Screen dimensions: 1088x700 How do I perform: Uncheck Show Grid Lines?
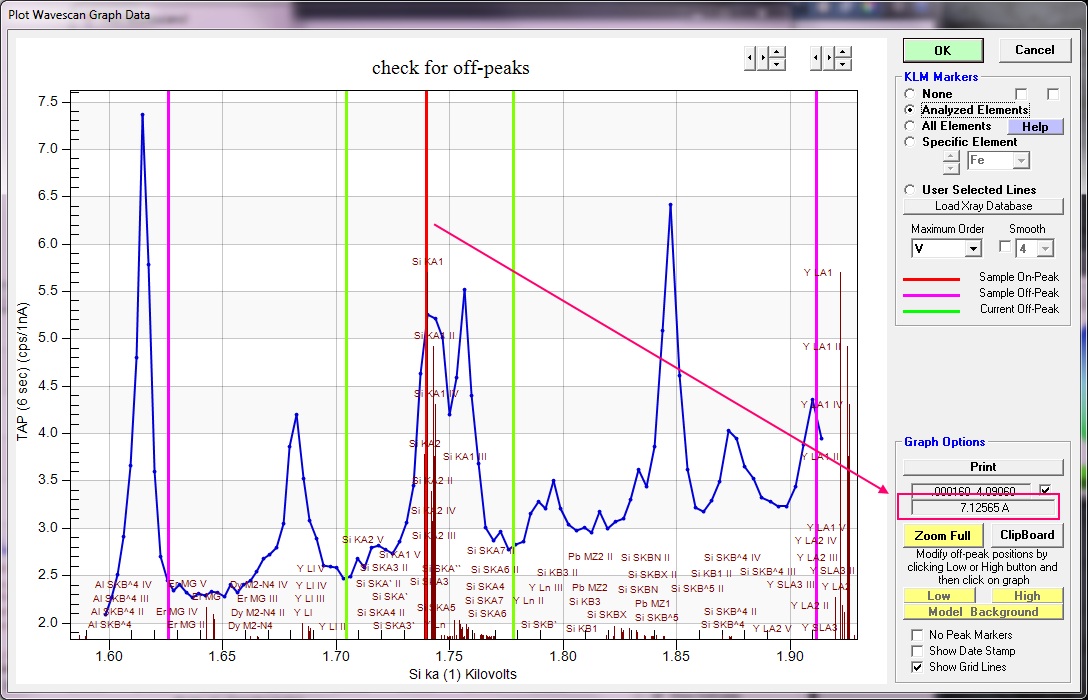pyautogui.click(x=917, y=667)
